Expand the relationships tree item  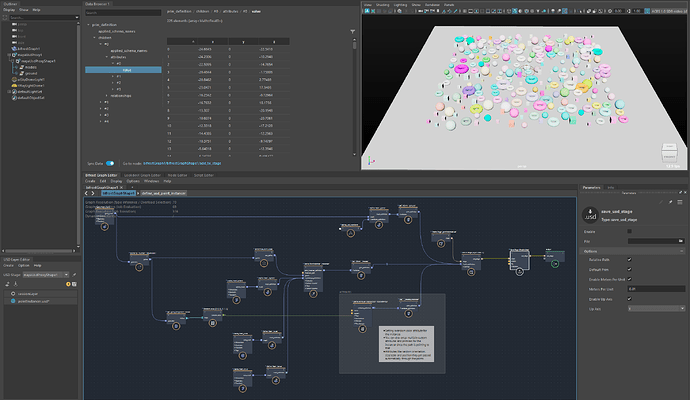tap(105, 97)
